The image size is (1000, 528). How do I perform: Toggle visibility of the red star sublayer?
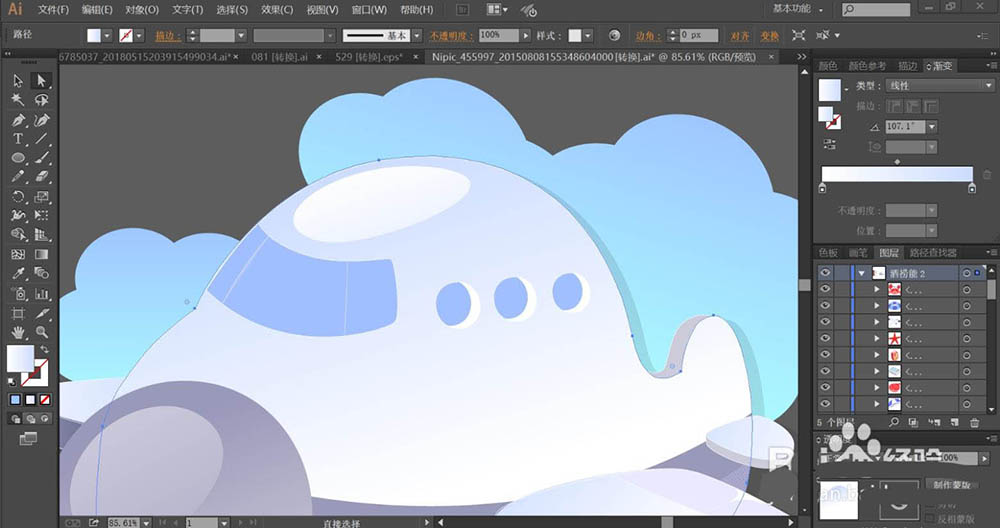tap(825, 339)
